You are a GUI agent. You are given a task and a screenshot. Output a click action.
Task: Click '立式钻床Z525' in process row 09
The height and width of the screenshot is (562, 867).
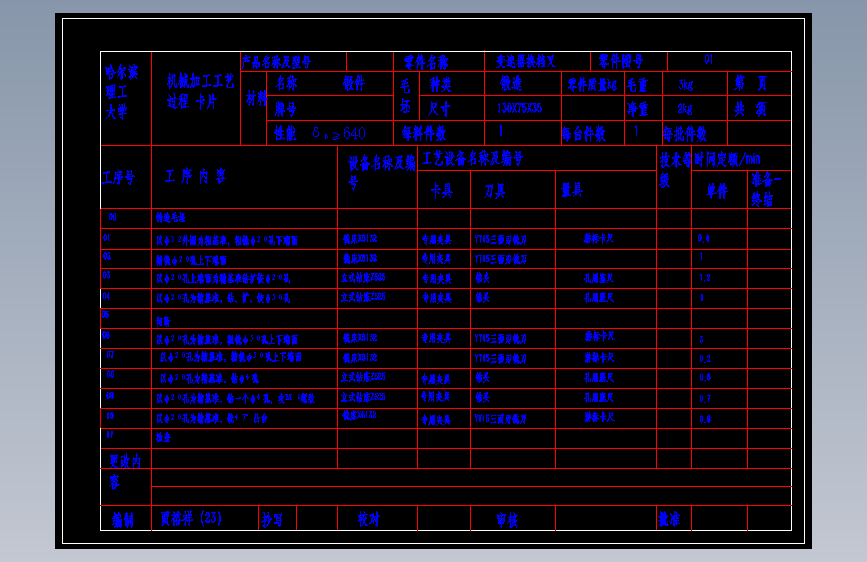(363, 397)
